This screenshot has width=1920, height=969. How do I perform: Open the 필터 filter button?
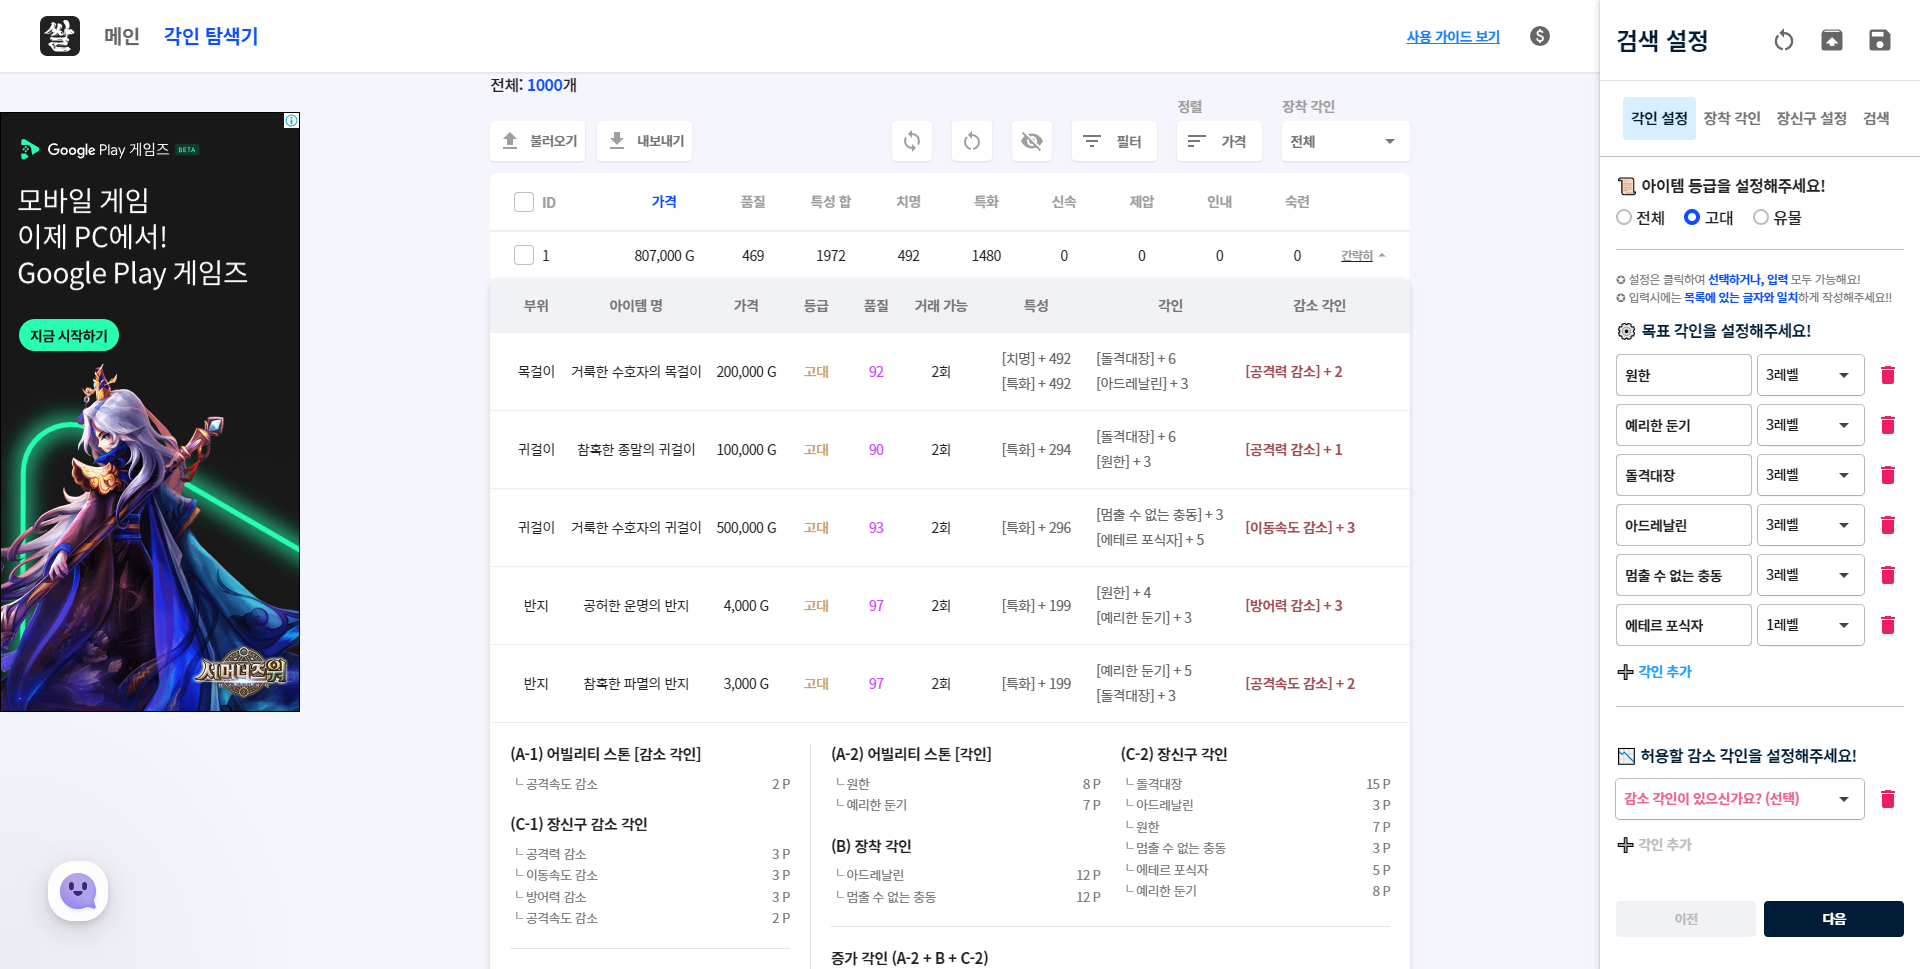[1114, 141]
